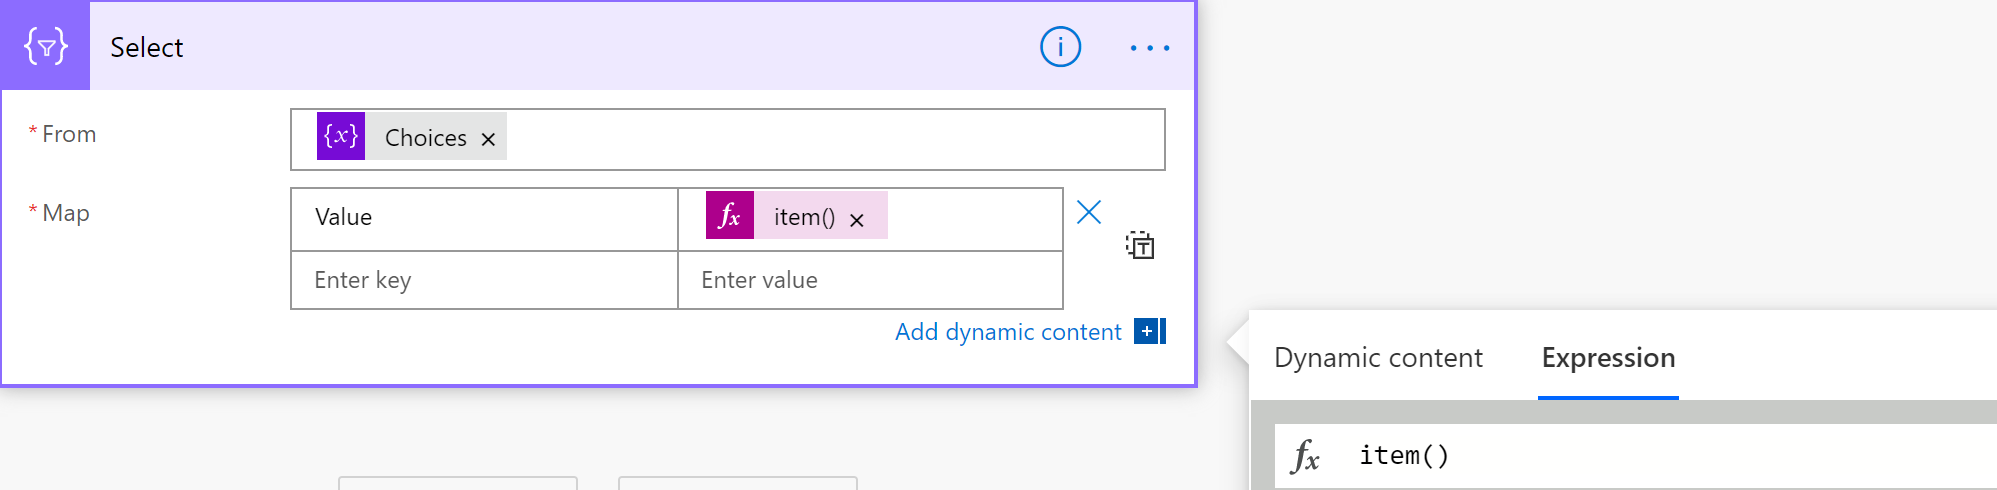The height and width of the screenshot is (490, 1997).
Task: Switch to the Dynamic content tab
Action: point(1378,358)
